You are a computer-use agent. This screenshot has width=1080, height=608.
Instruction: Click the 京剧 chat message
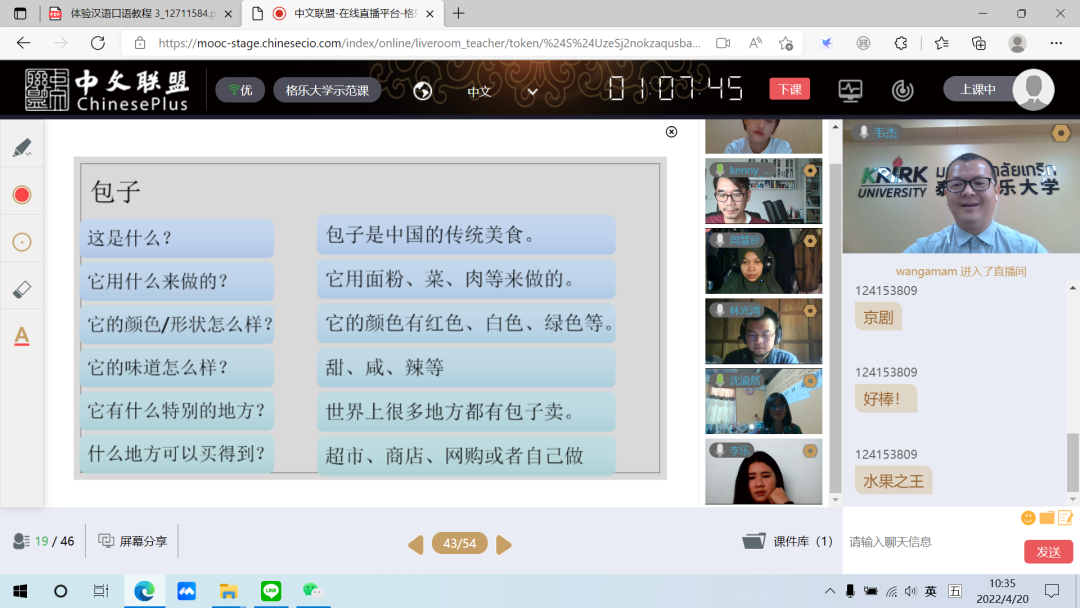tap(878, 317)
